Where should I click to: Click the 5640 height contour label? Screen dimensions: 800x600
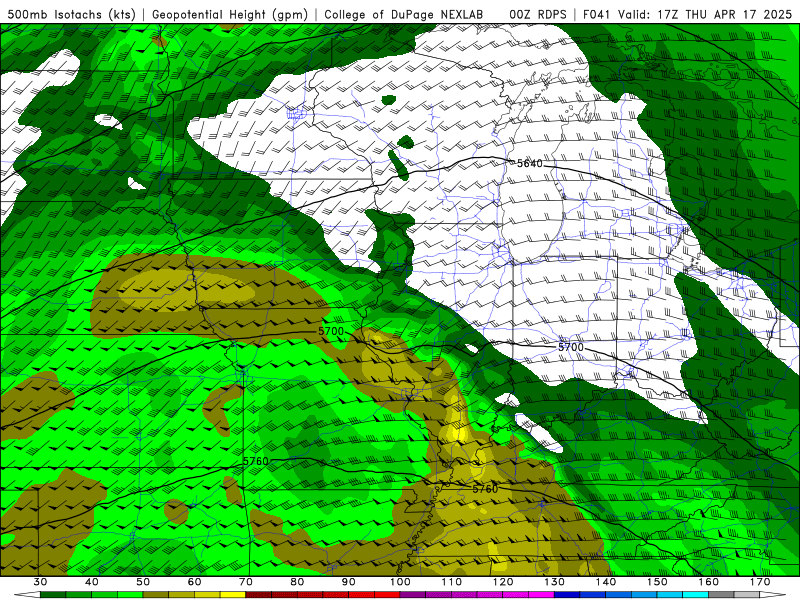530,163
